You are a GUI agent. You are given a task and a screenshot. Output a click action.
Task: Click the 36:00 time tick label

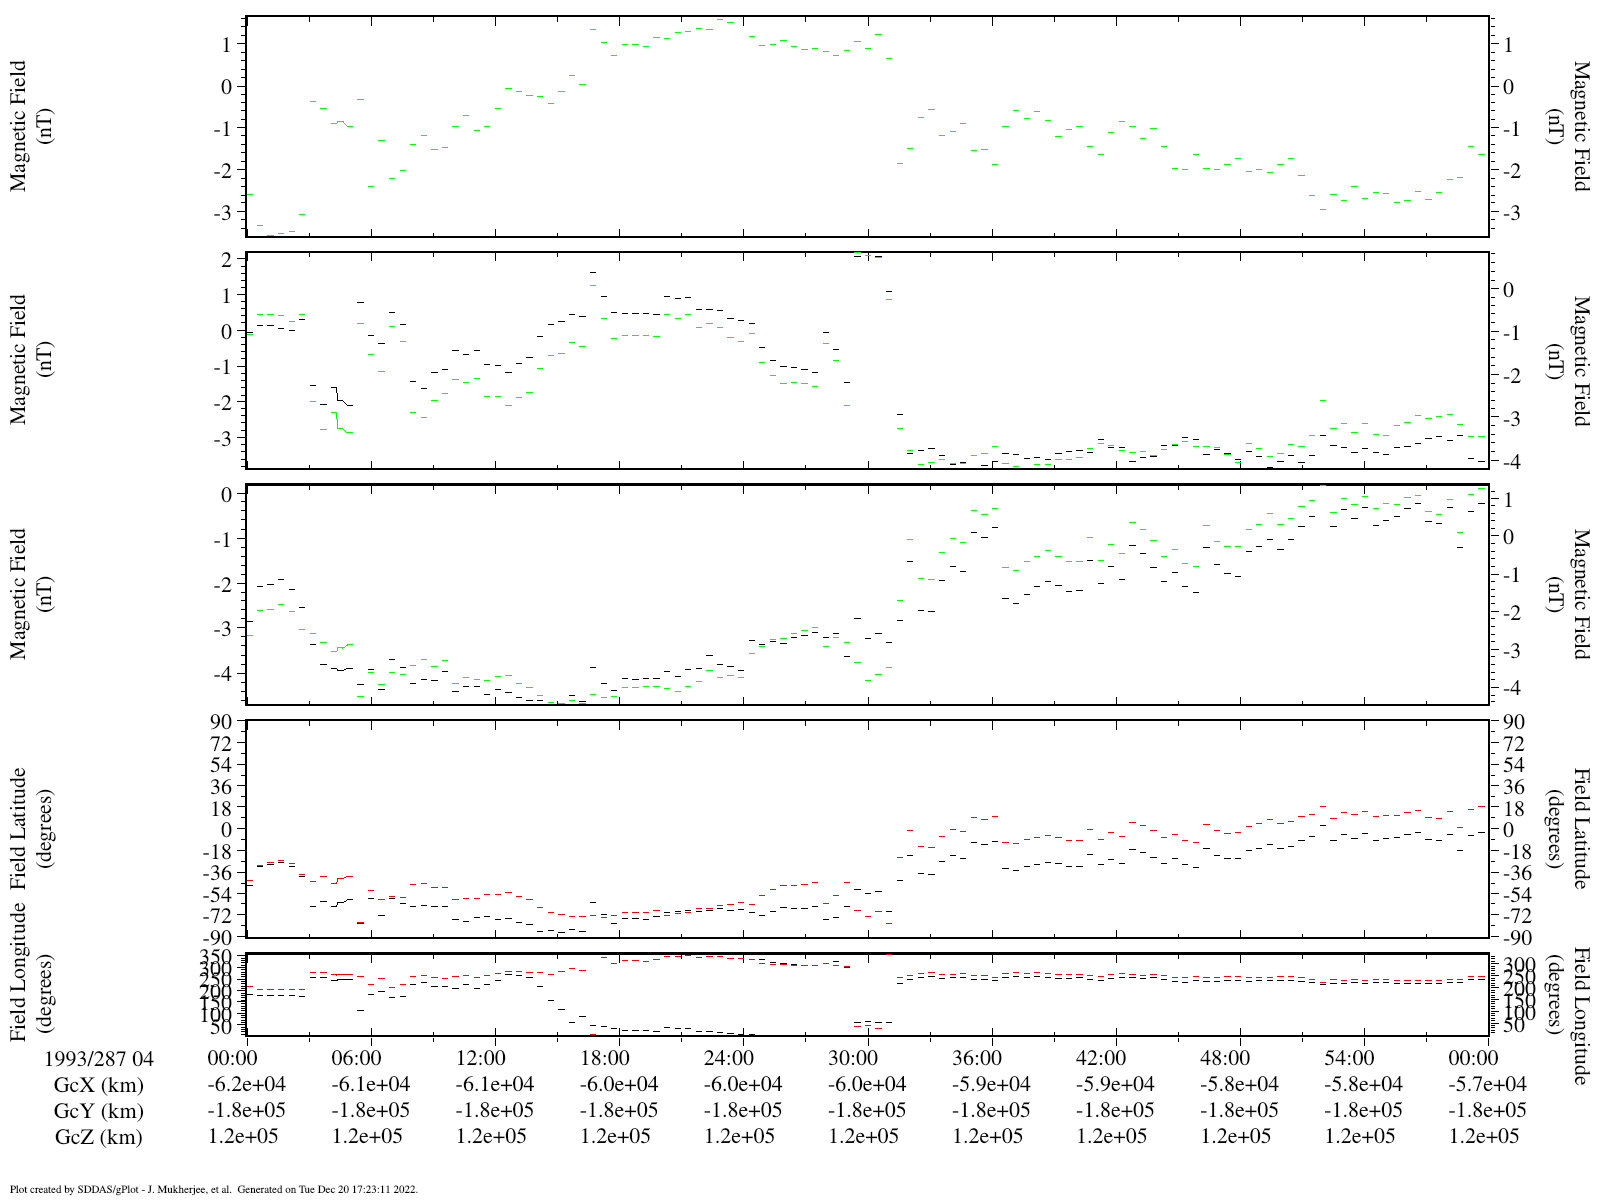coord(977,1058)
